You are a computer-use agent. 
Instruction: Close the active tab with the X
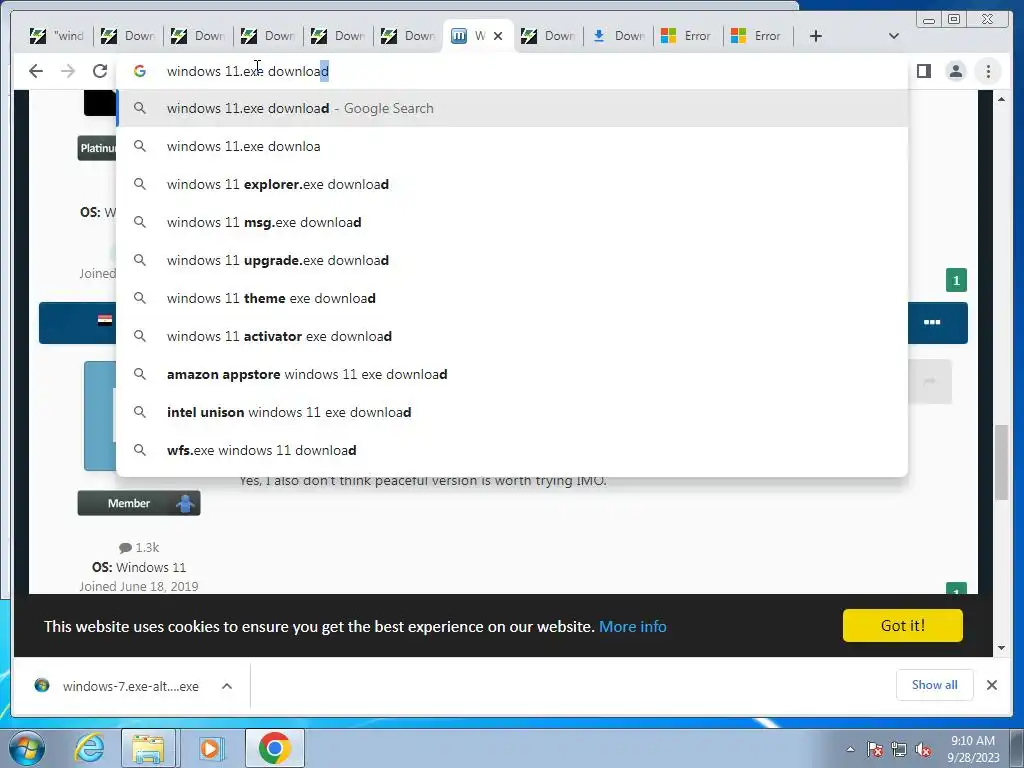498,36
